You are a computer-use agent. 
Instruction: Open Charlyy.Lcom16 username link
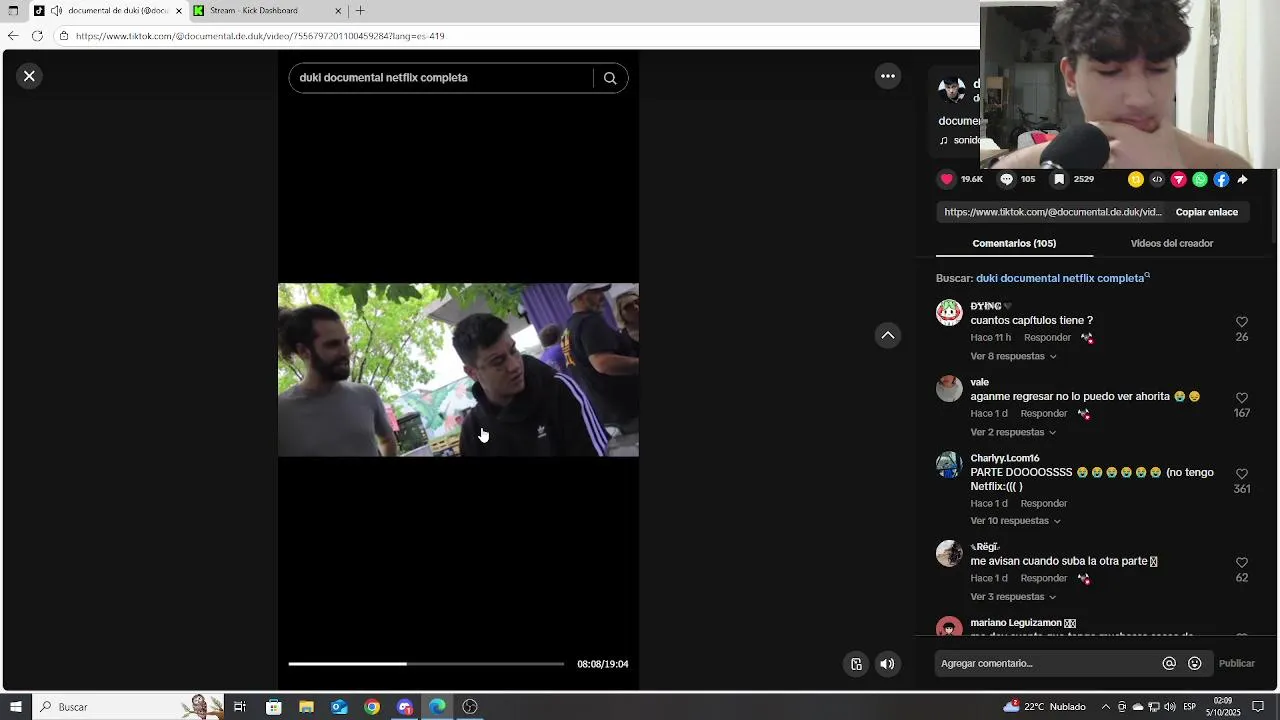[1005, 458]
